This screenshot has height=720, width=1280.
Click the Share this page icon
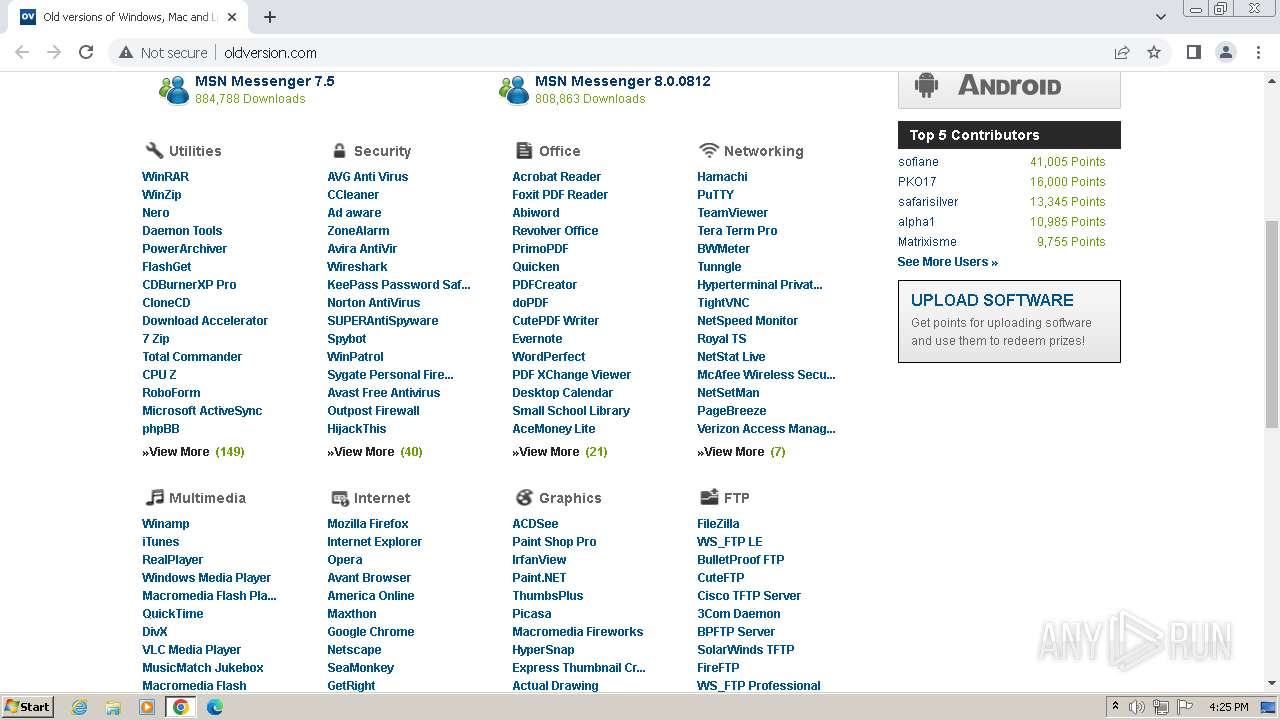[1122, 52]
